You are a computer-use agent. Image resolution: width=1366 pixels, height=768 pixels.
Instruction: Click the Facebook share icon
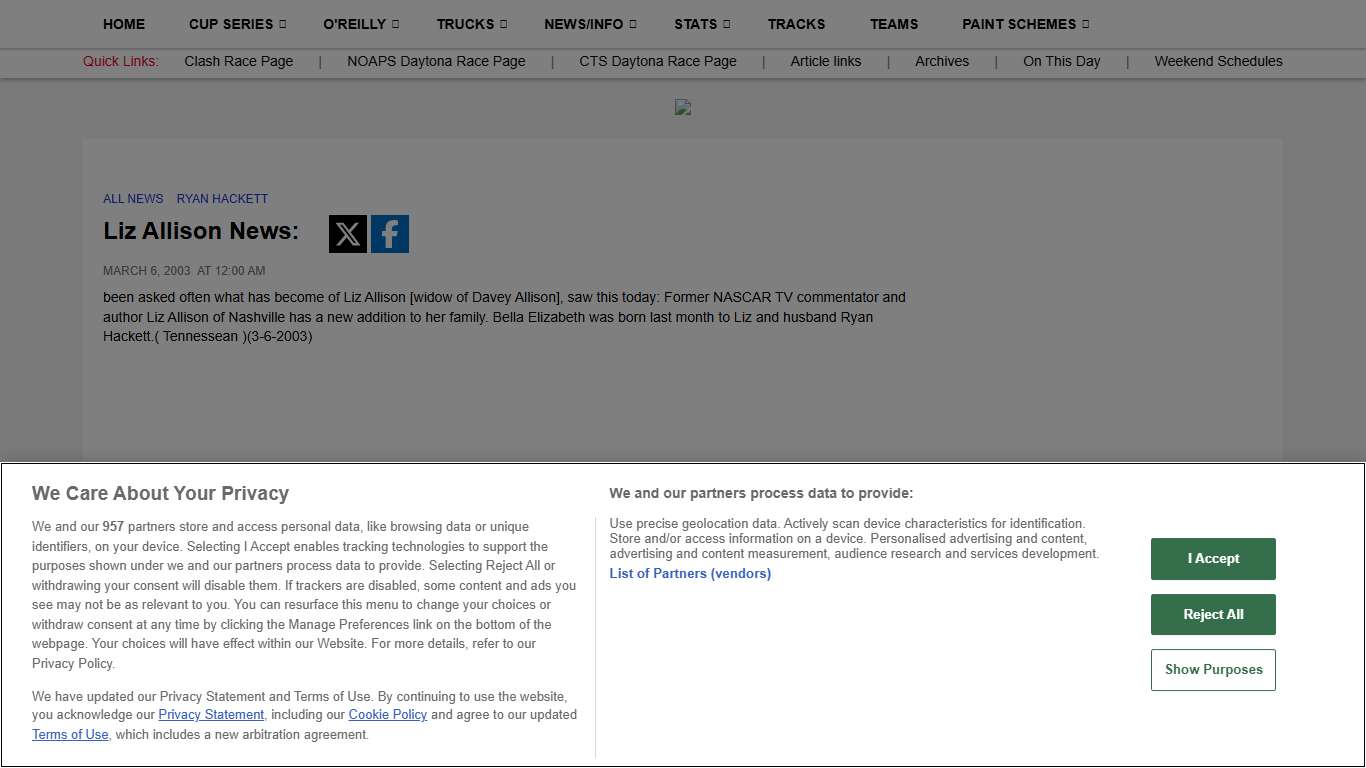[390, 234]
